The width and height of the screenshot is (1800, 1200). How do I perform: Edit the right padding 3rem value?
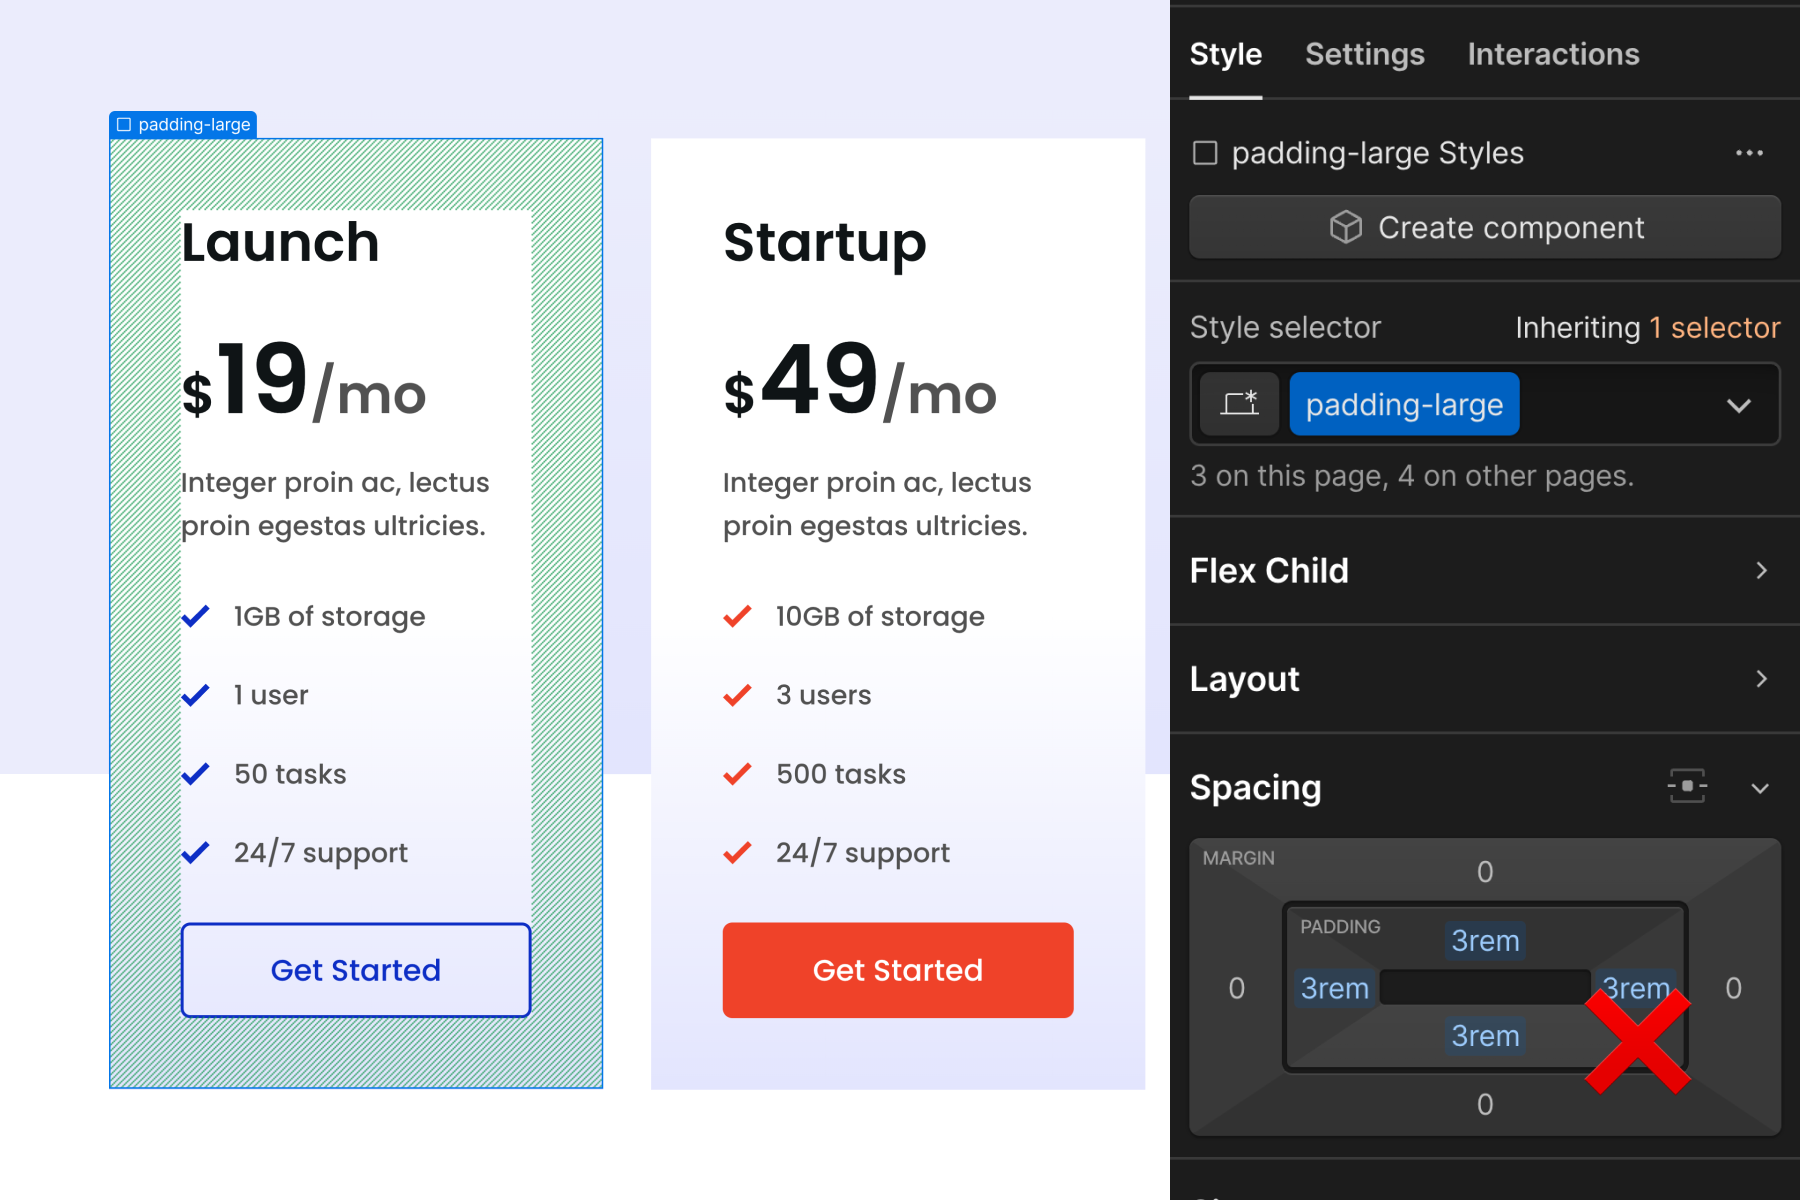(x=1636, y=988)
